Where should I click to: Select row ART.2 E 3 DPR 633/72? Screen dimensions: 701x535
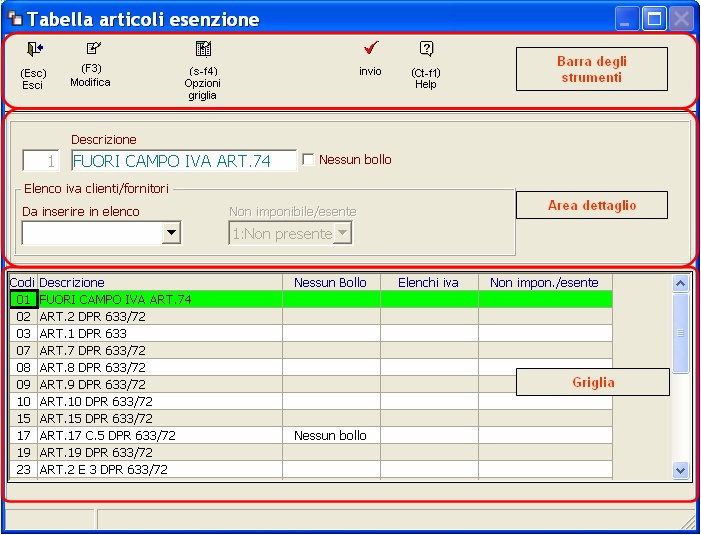click(x=311, y=469)
